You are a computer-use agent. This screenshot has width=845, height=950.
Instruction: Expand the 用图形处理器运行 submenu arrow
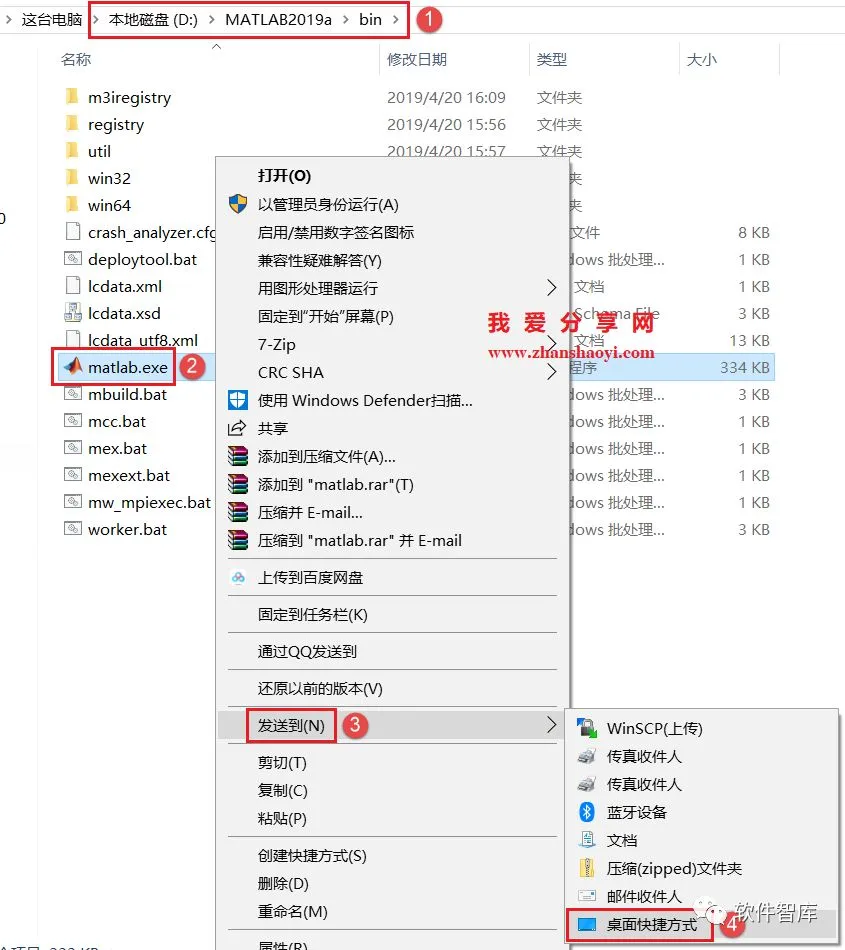pos(551,287)
